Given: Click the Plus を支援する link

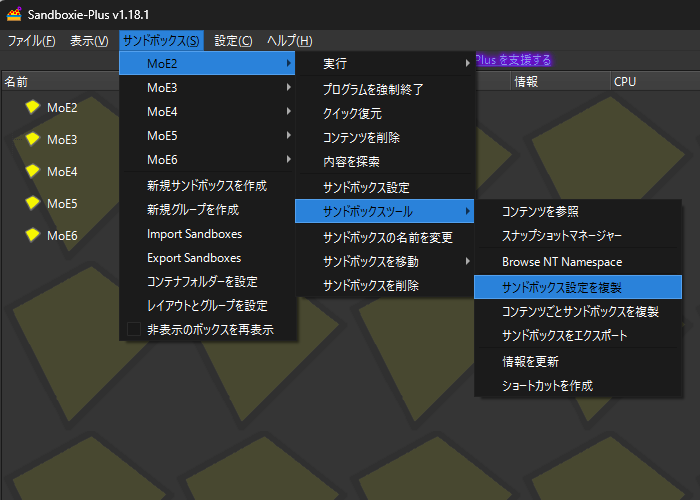Looking at the screenshot, I should coord(513,60).
